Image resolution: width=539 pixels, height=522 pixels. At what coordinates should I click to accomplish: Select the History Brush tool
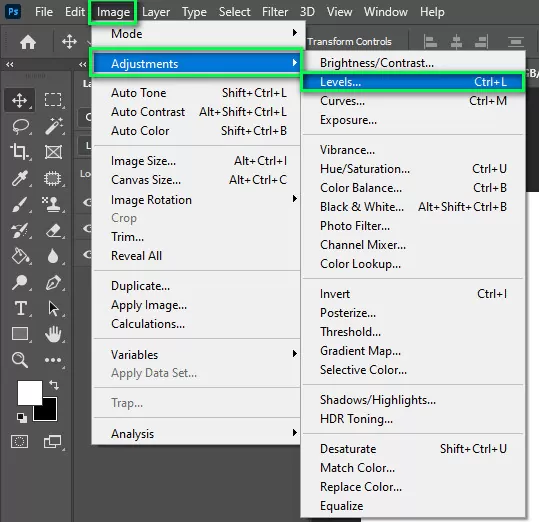pos(20,231)
